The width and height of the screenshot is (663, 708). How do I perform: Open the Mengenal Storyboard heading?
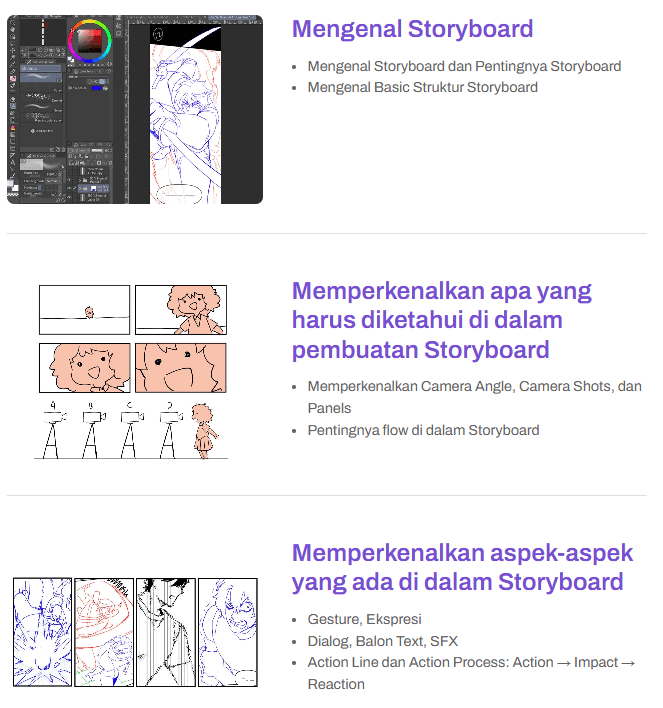pos(412,29)
